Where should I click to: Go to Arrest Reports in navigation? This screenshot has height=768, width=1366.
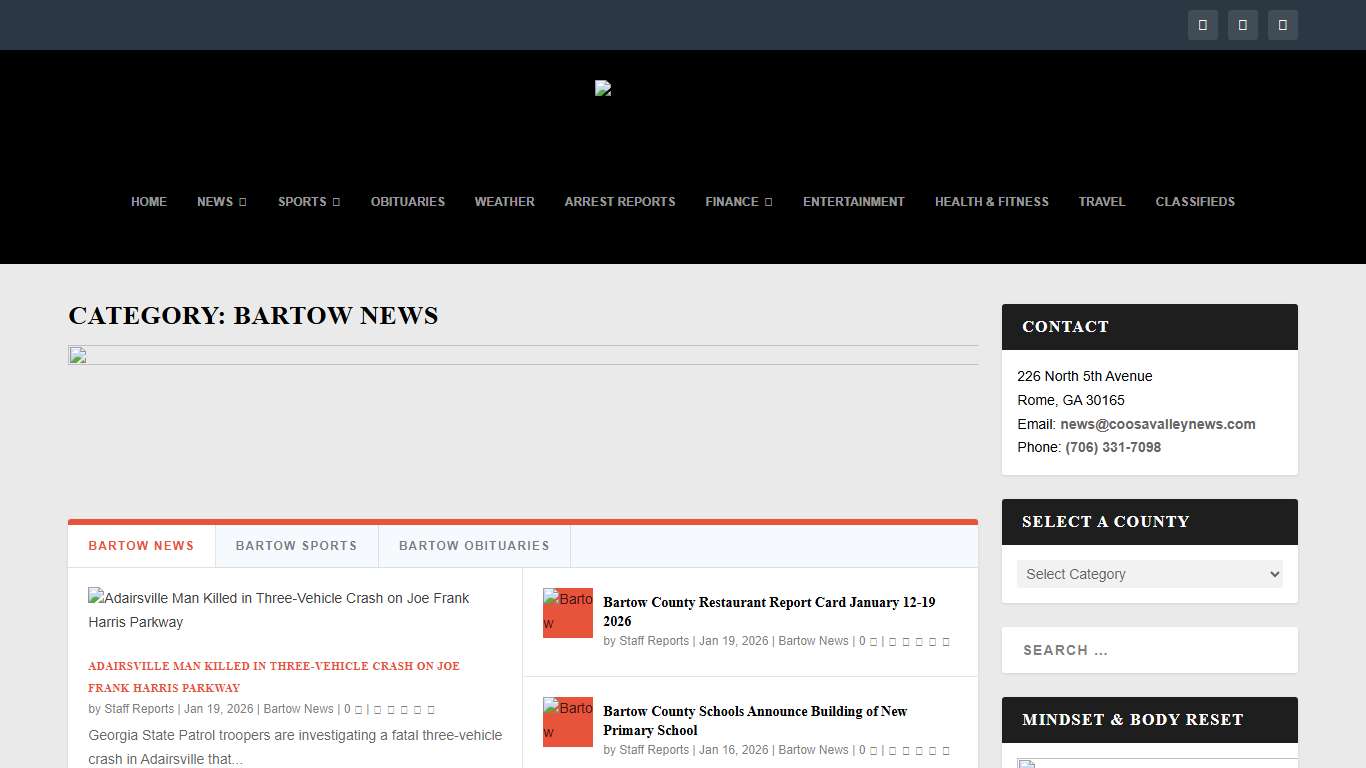[x=619, y=202]
